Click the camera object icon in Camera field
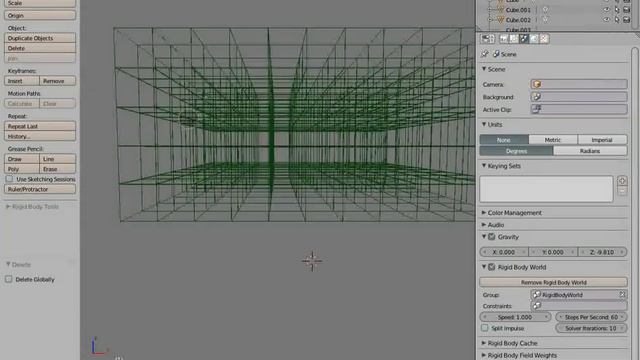The image size is (640, 360). (537, 84)
